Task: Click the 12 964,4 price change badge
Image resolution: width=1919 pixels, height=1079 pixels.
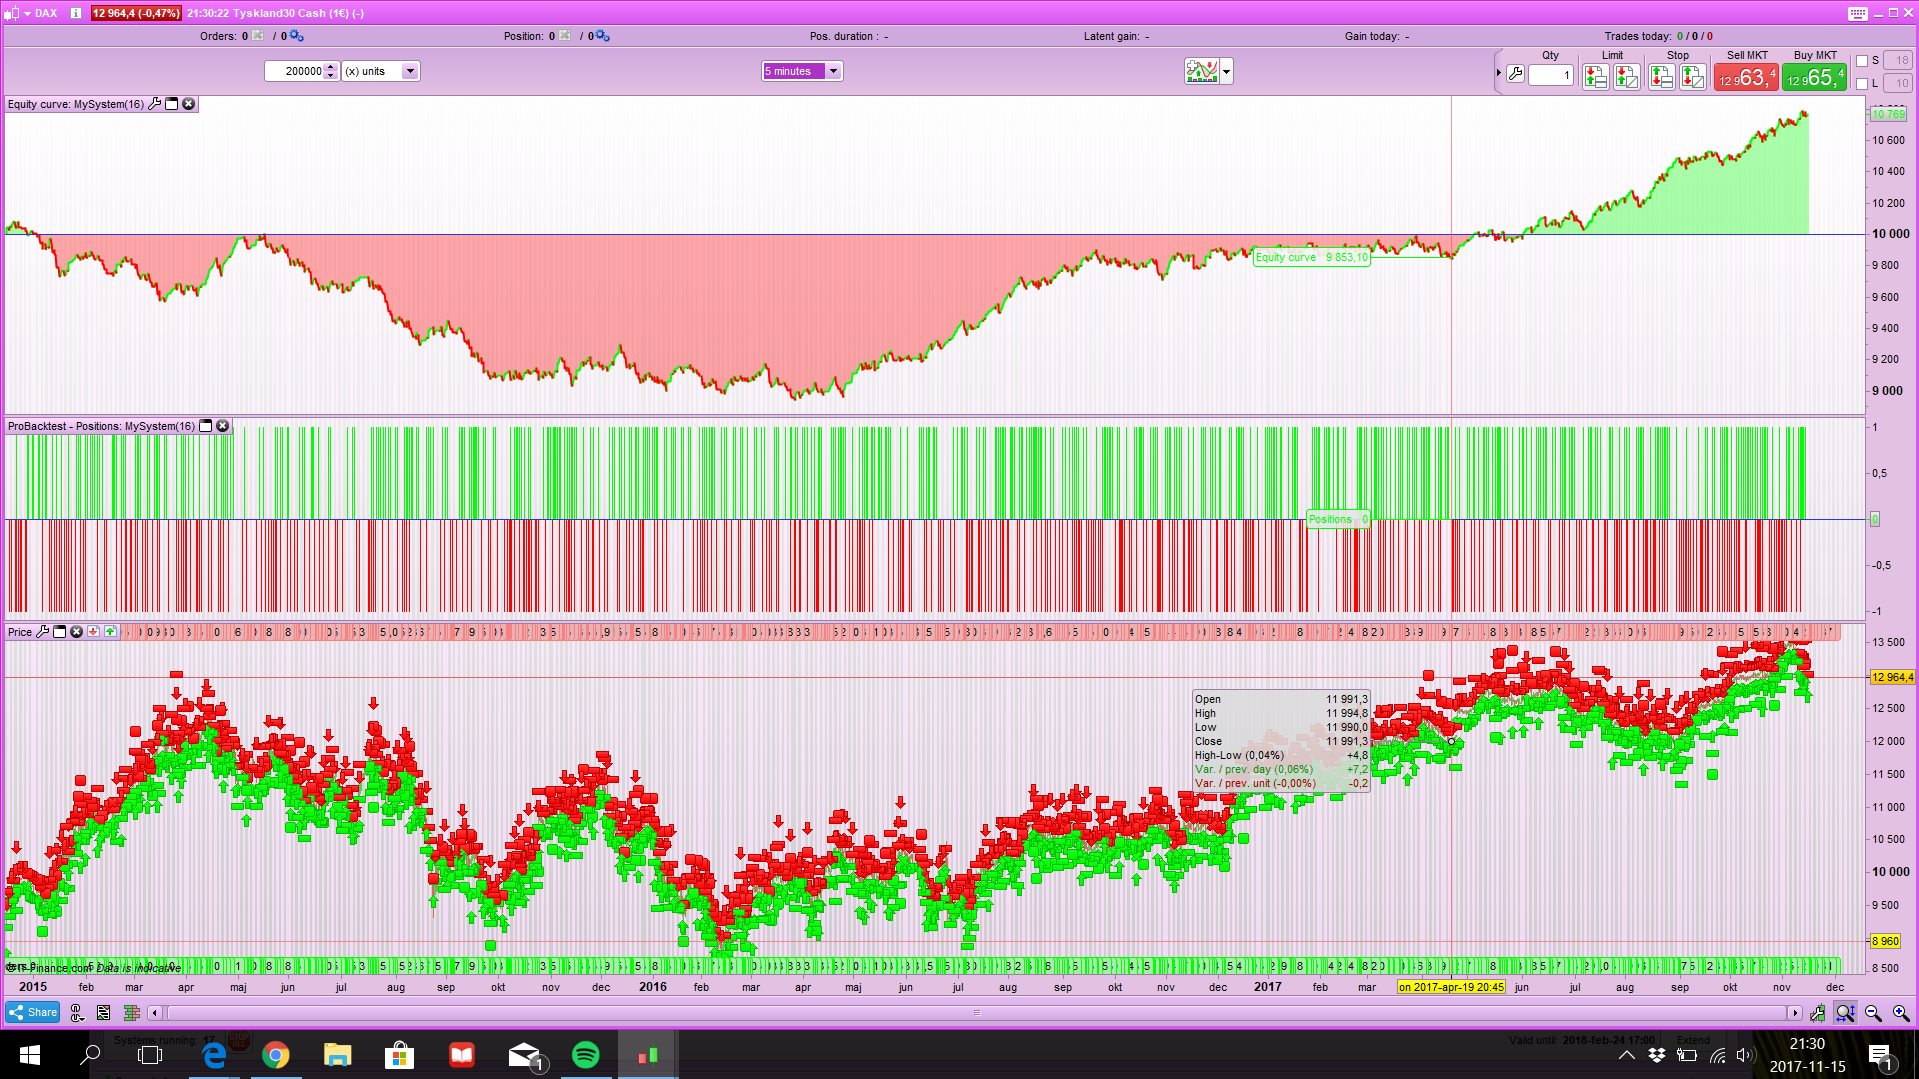Action: (136, 13)
